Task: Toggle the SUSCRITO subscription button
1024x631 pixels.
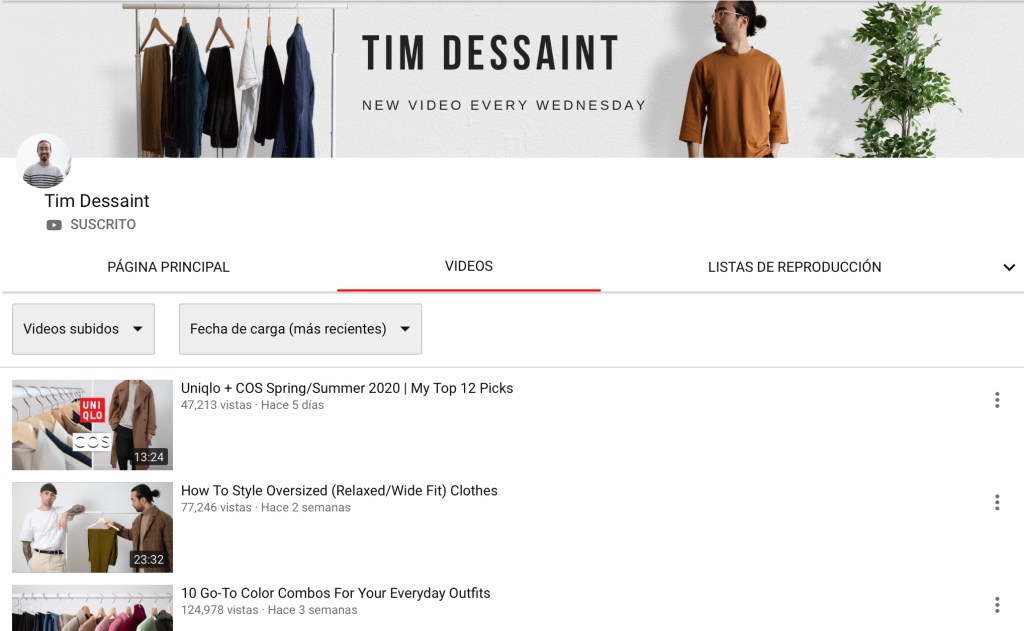Action: (102, 225)
